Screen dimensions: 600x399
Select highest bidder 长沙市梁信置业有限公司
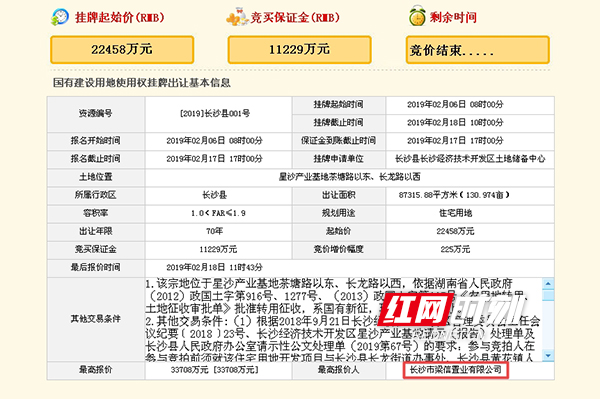pos(455,370)
